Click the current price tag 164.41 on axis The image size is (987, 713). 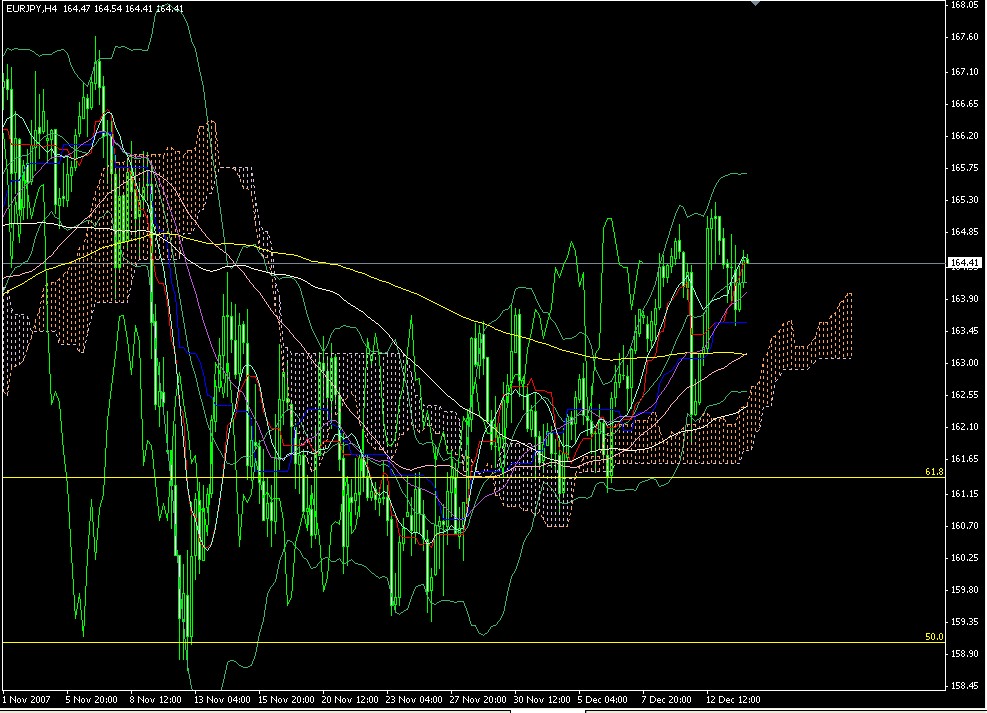964,262
